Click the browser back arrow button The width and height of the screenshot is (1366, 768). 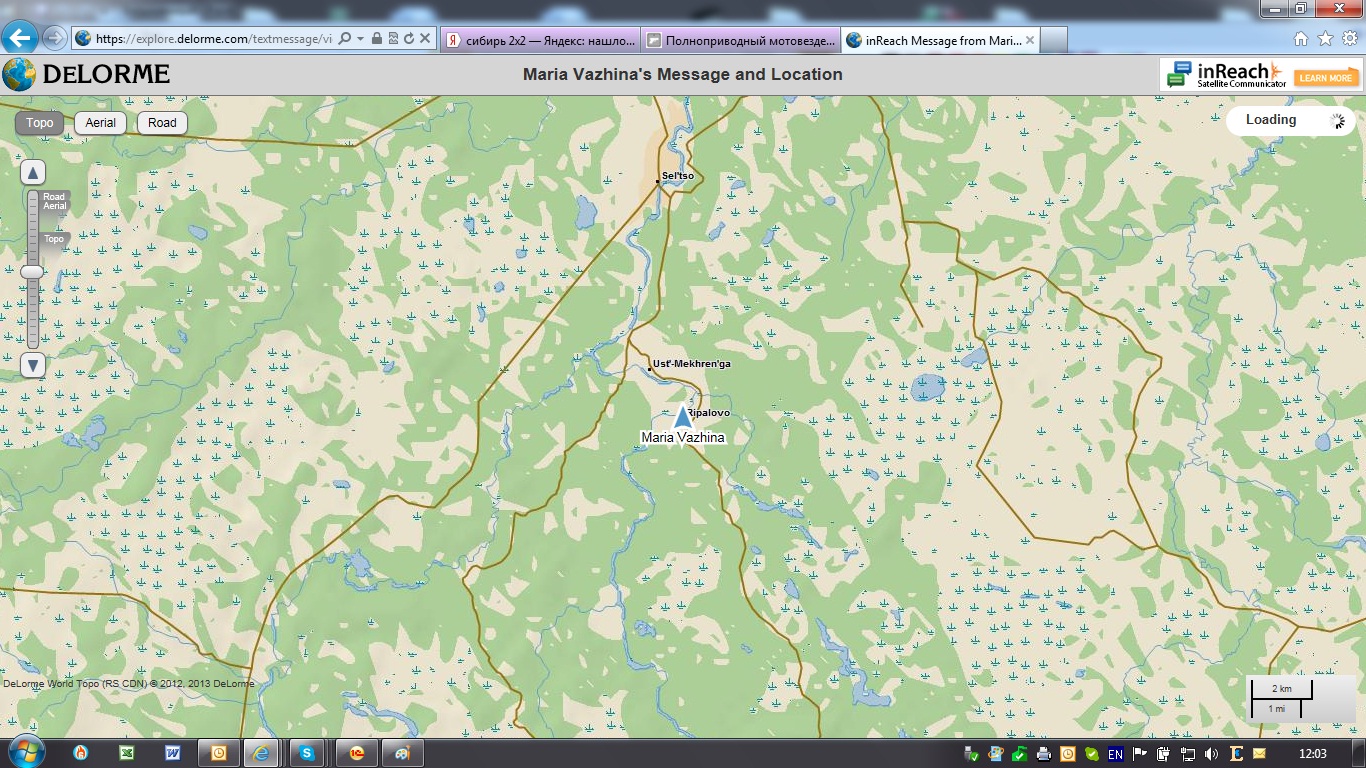(20, 38)
